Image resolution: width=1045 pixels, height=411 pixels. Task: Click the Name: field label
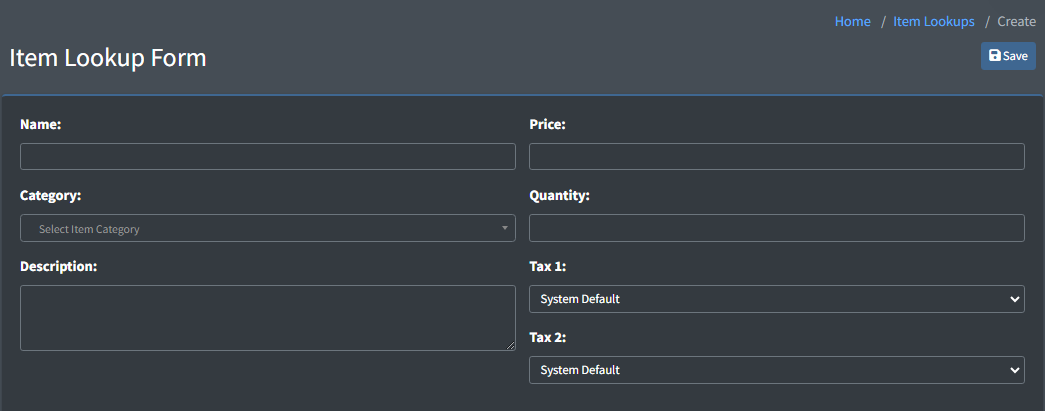coord(41,125)
